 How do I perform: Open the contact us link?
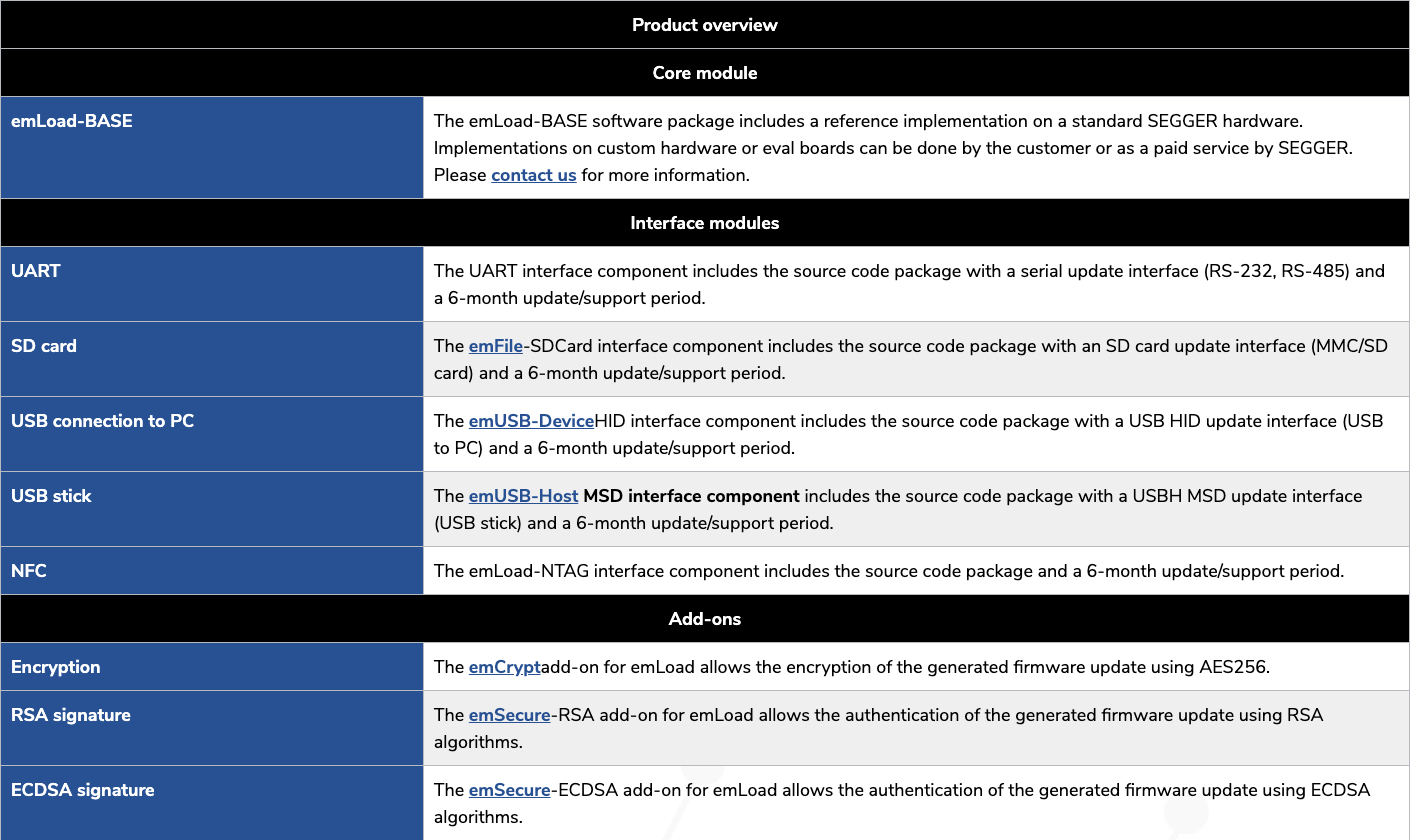[x=533, y=175]
